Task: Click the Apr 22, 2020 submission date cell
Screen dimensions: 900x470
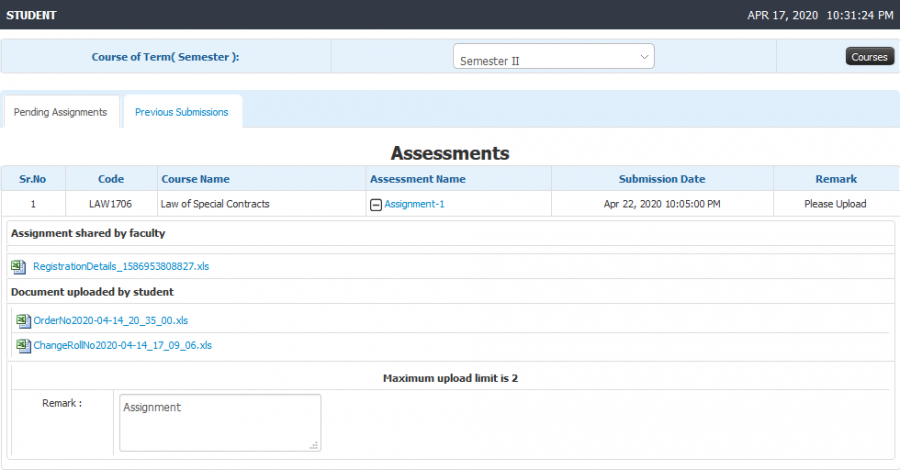Action: [662, 204]
